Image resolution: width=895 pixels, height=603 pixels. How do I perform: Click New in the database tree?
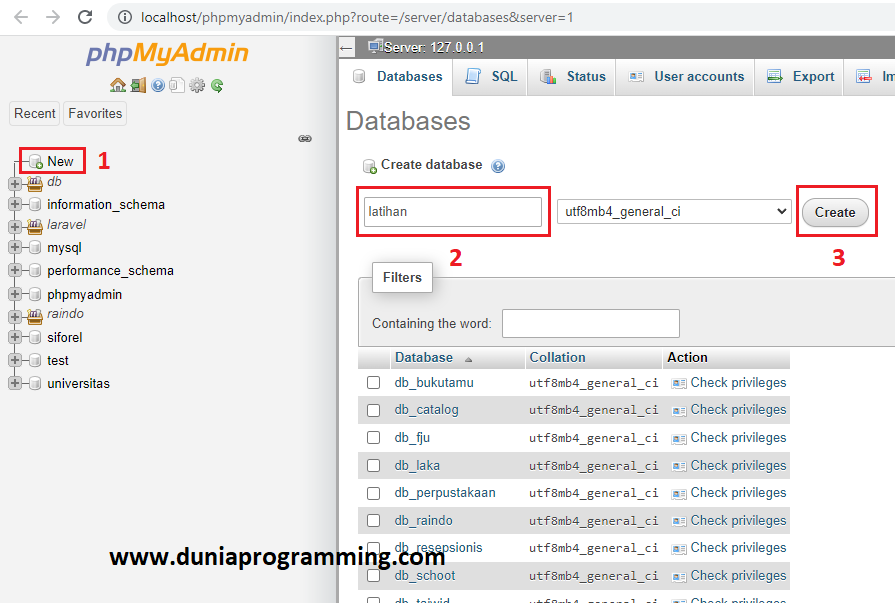pos(60,162)
